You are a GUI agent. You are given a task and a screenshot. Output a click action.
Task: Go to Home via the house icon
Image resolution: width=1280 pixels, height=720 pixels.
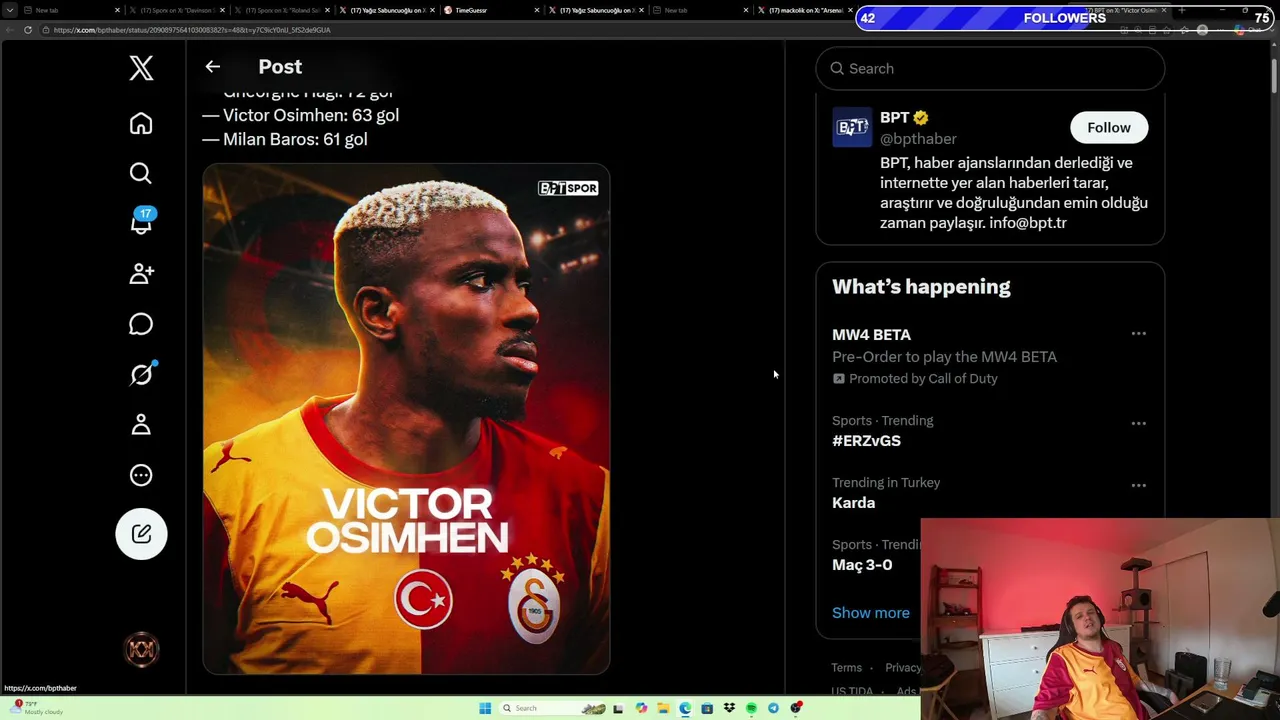tap(141, 123)
